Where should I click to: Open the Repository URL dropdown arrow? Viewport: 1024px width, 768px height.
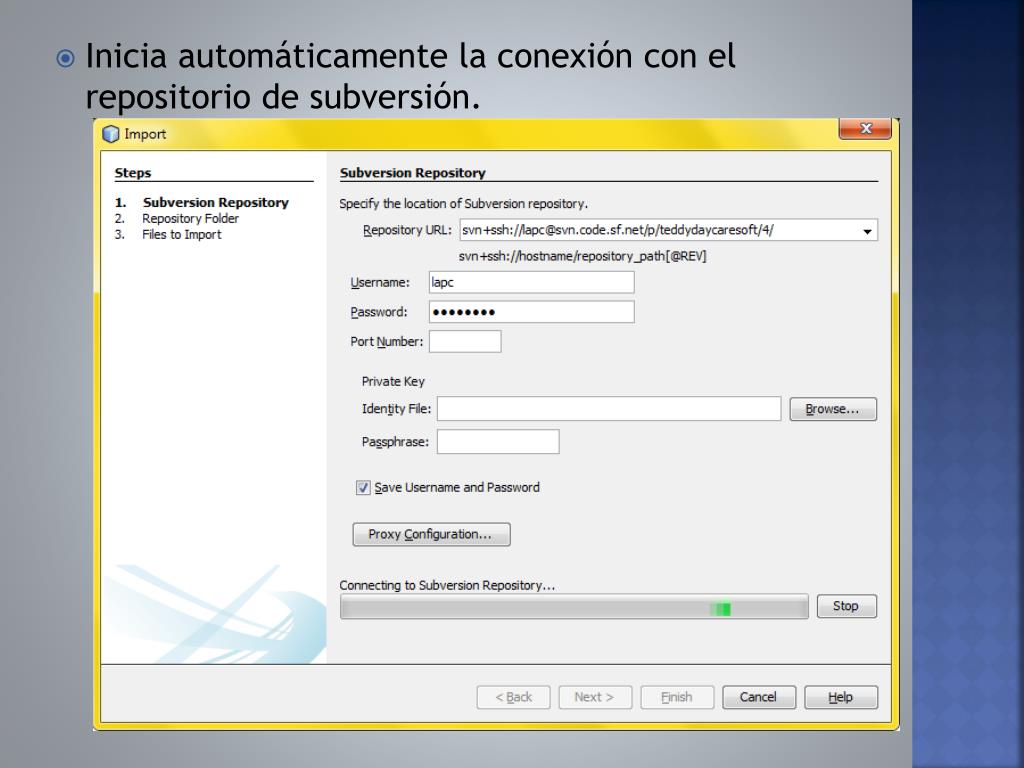867,231
